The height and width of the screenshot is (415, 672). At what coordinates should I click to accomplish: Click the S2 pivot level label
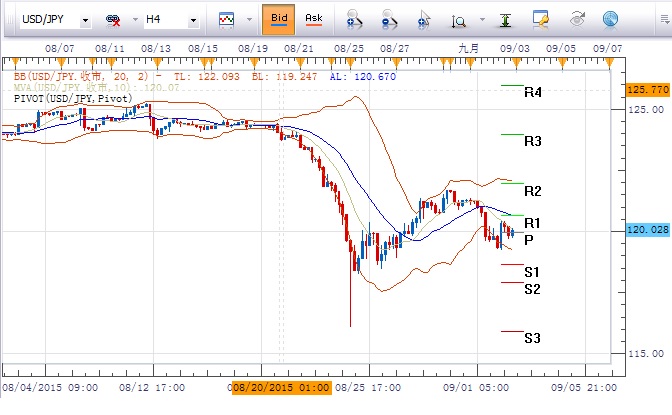pyautogui.click(x=532, y=289)
